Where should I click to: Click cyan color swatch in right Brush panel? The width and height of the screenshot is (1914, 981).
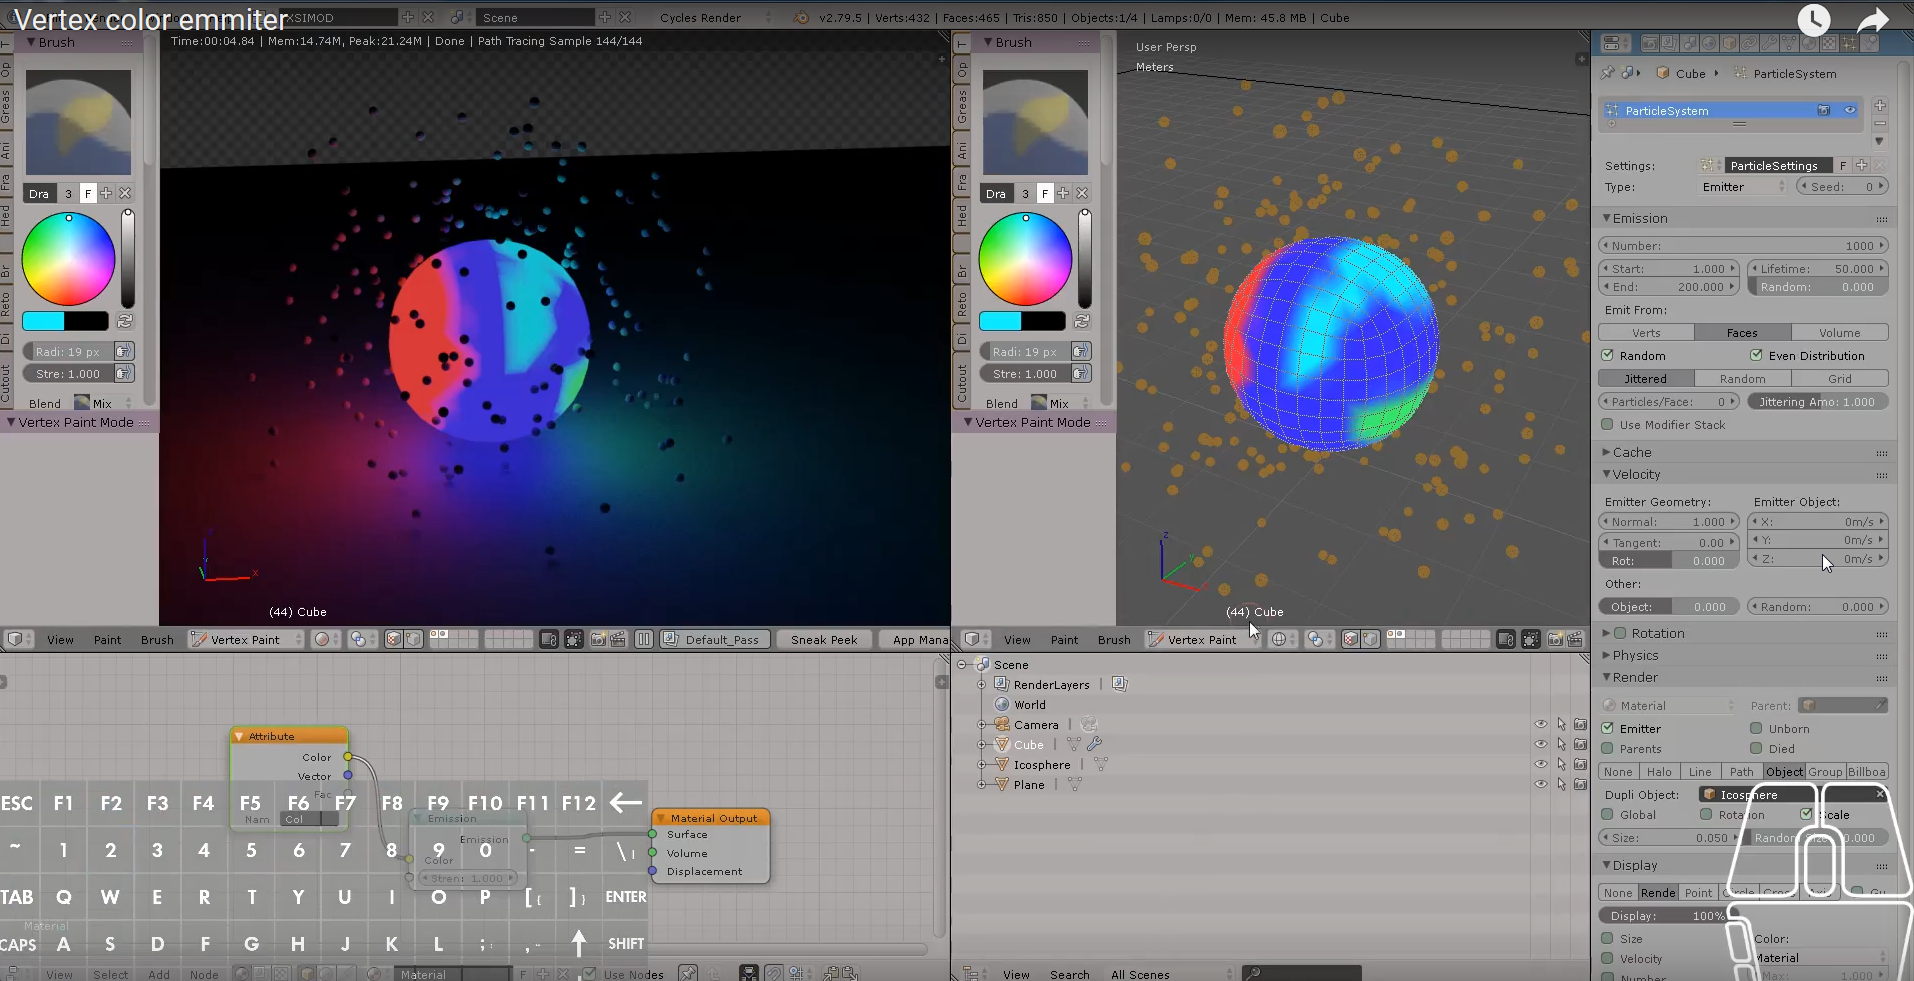coord(1000,321)
